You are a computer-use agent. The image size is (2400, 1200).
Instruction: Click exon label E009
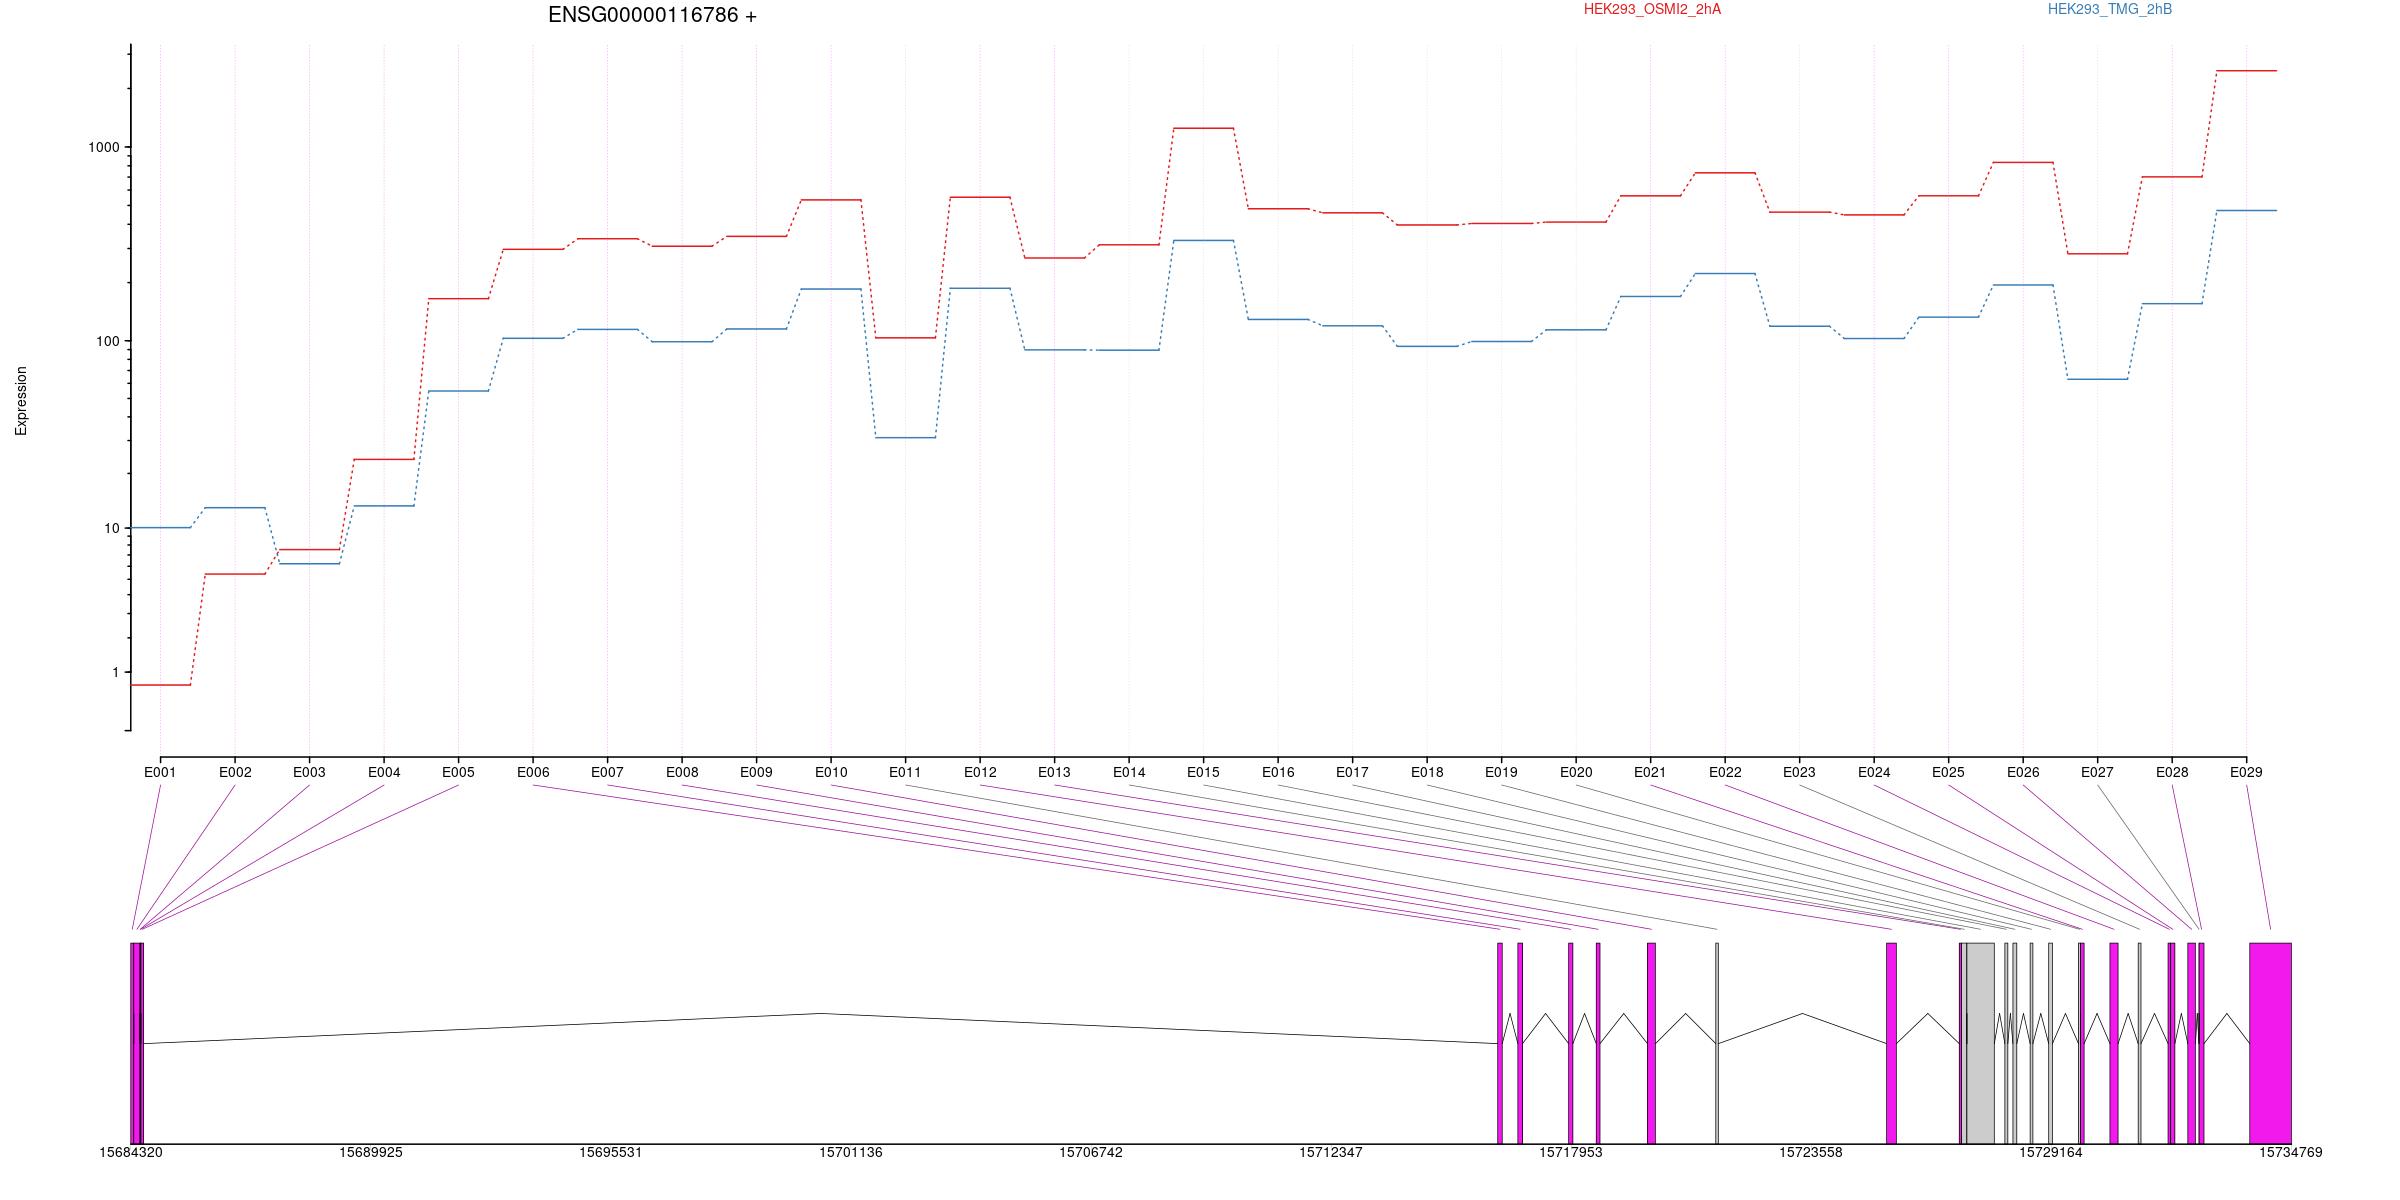756,773
